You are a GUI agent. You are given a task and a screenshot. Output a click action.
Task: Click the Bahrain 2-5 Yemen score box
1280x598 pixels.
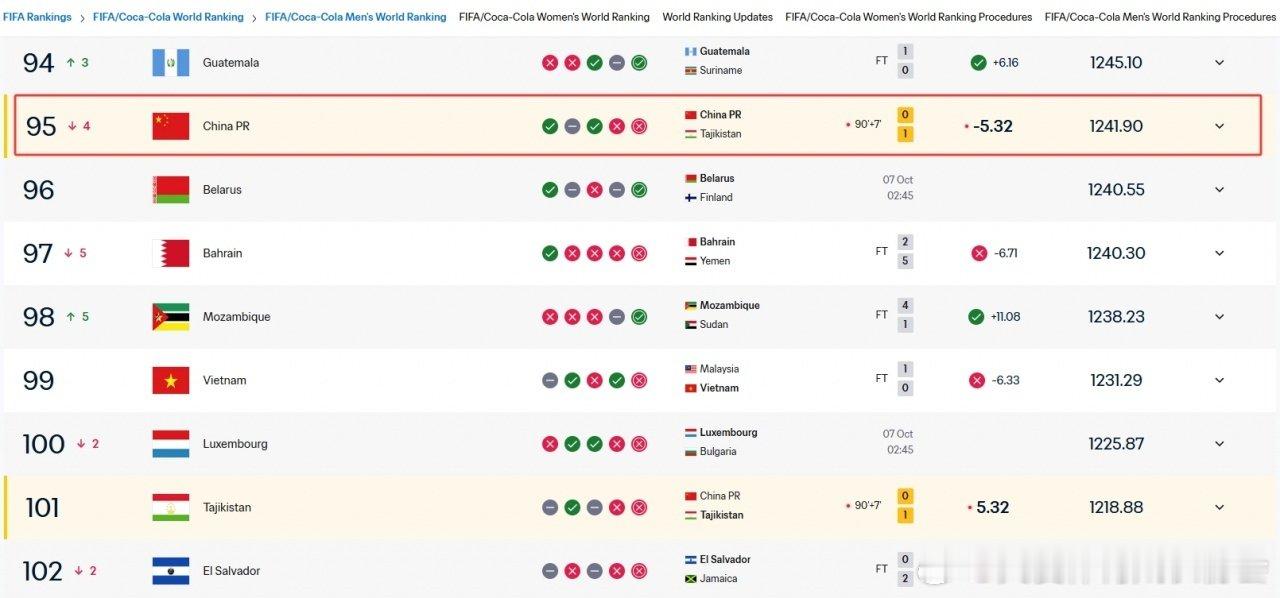point(905,252)
